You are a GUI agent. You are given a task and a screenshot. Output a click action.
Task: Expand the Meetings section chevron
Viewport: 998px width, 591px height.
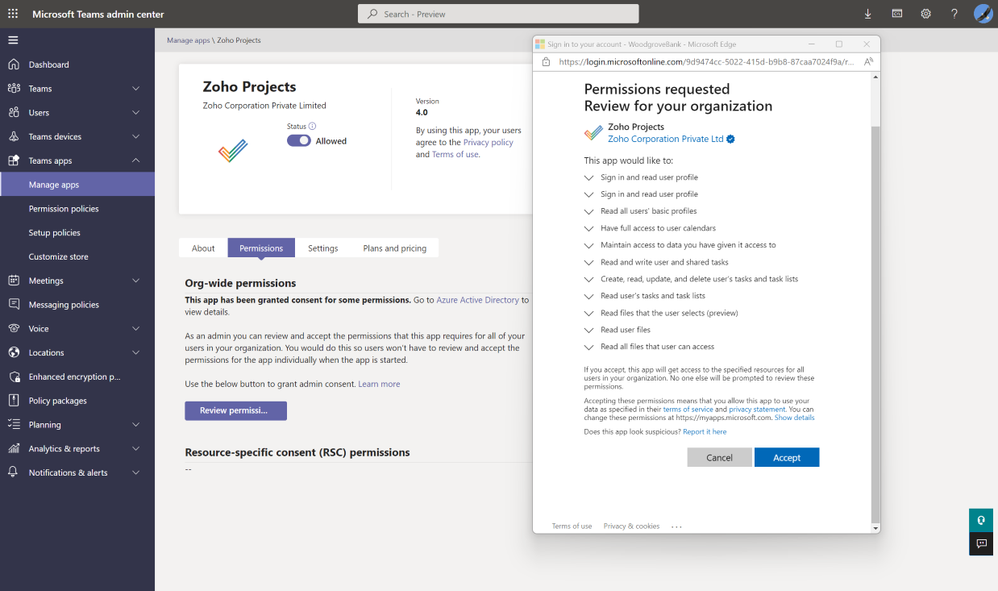136,281
